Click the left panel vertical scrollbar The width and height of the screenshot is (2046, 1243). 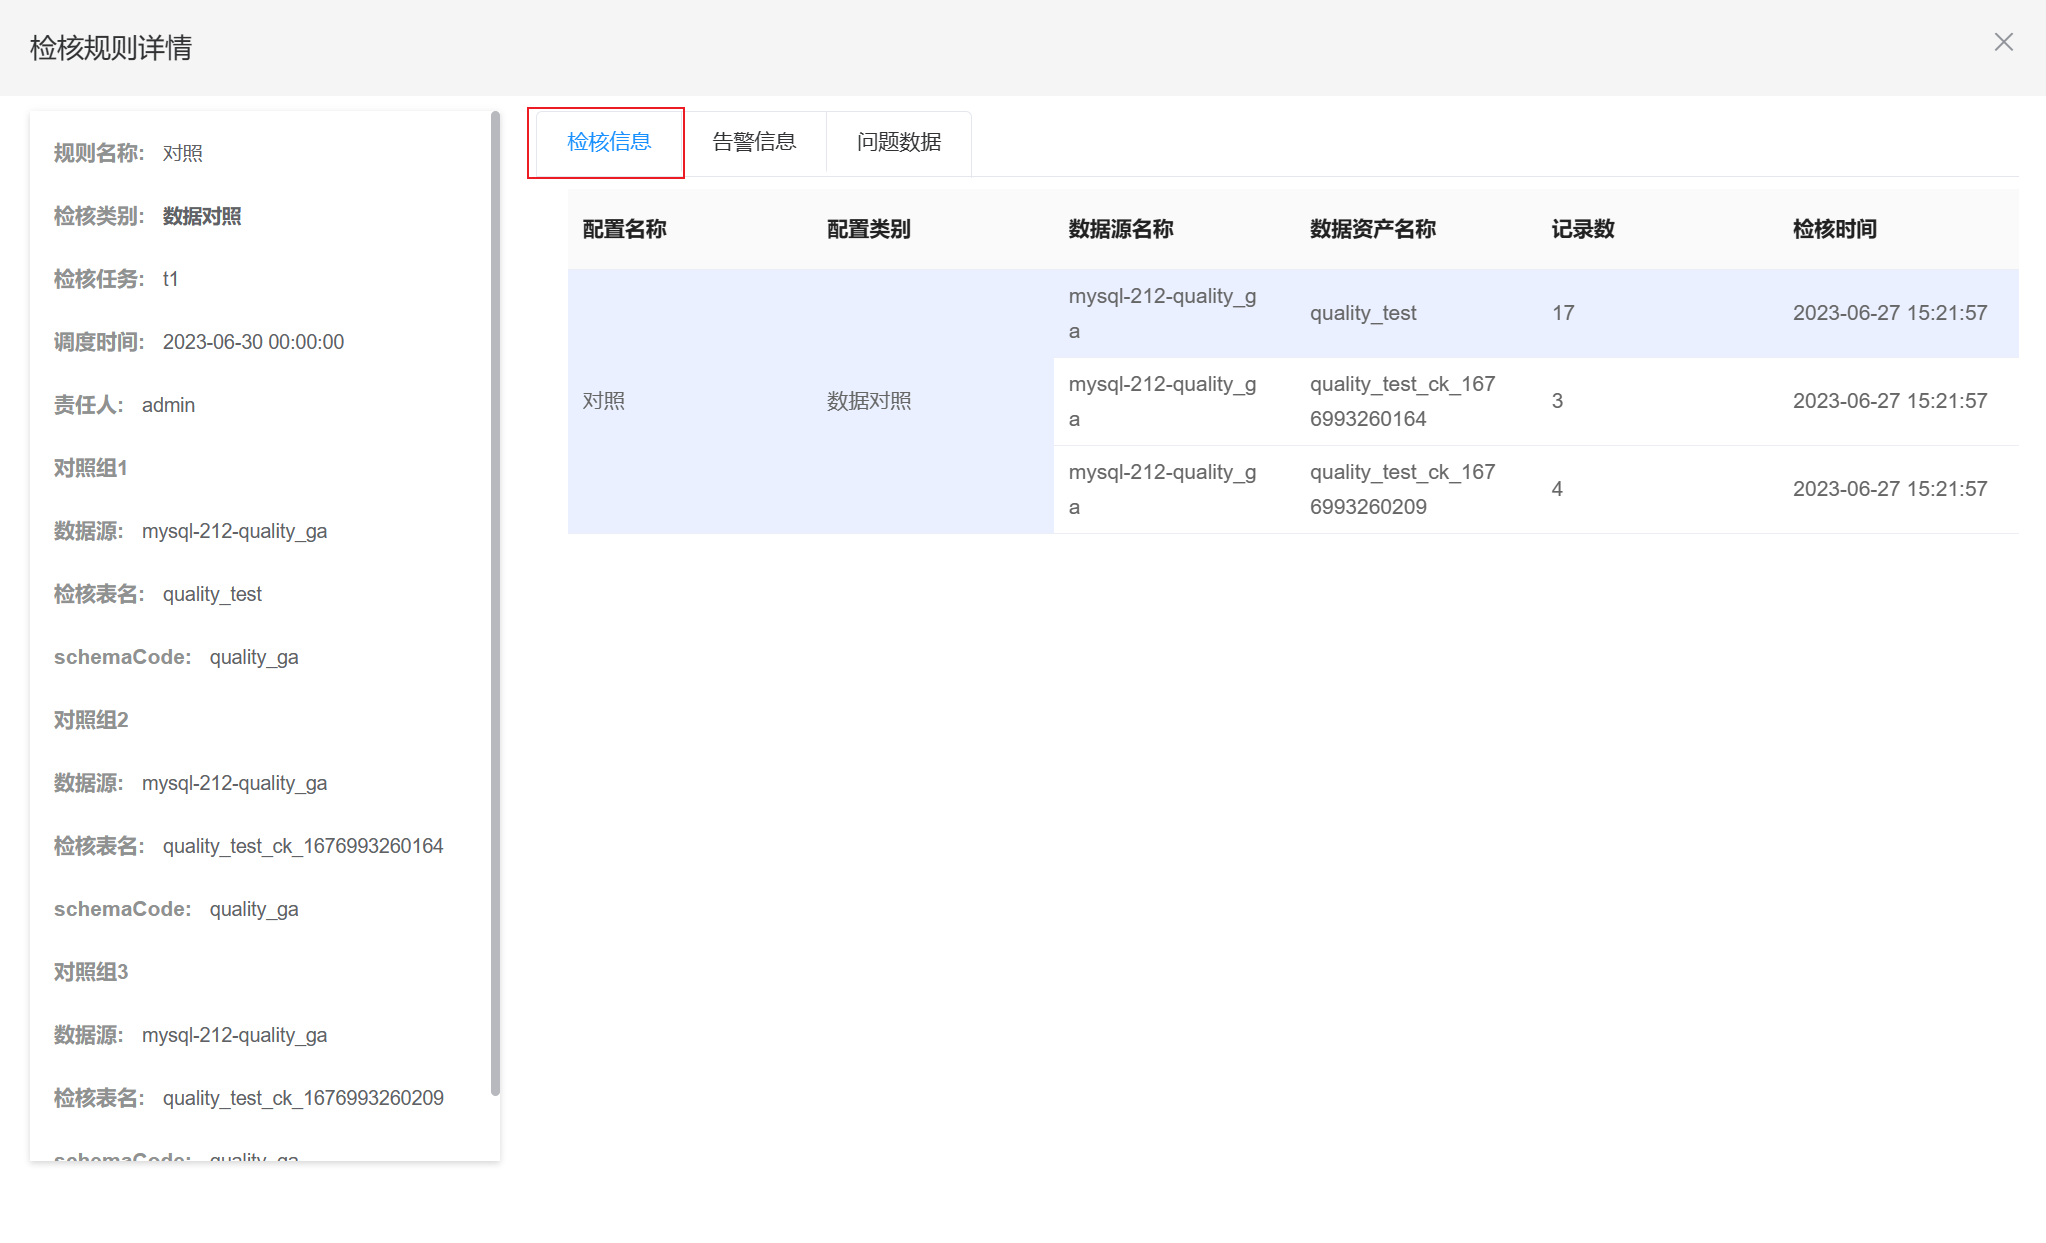495,600
